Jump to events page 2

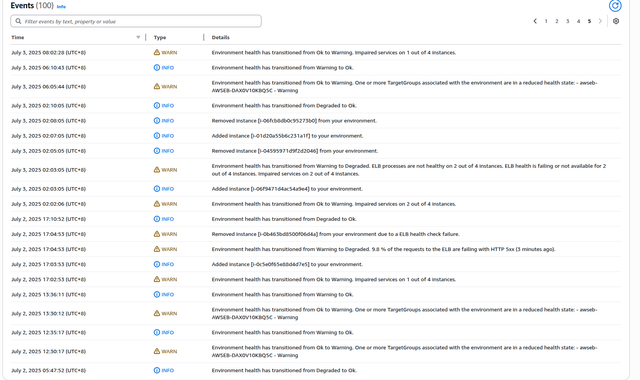pyautogui.click(x=557, y=21)
